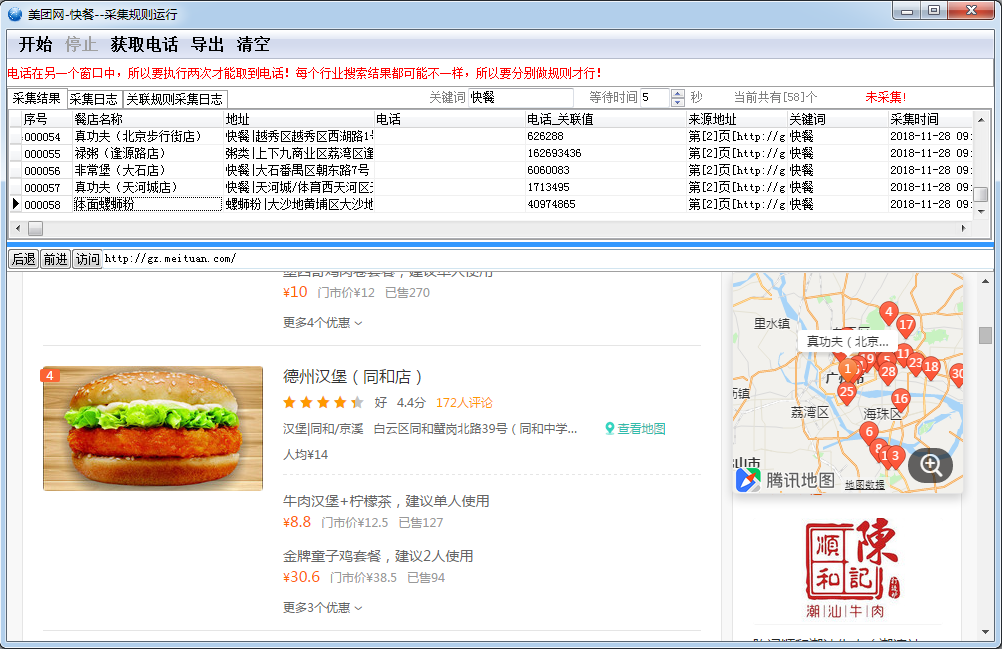Expand 更多3个优惠 dropdown

coord(322,607)
